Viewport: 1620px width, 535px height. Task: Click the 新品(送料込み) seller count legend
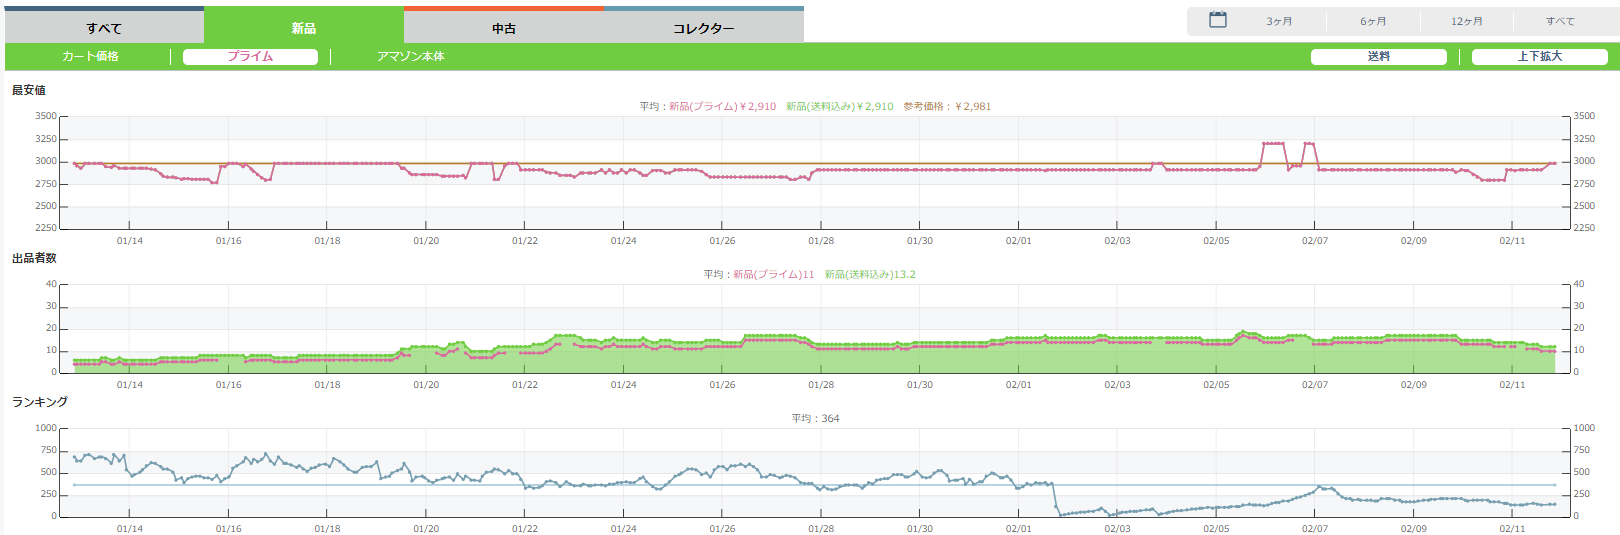pos(870,274)
